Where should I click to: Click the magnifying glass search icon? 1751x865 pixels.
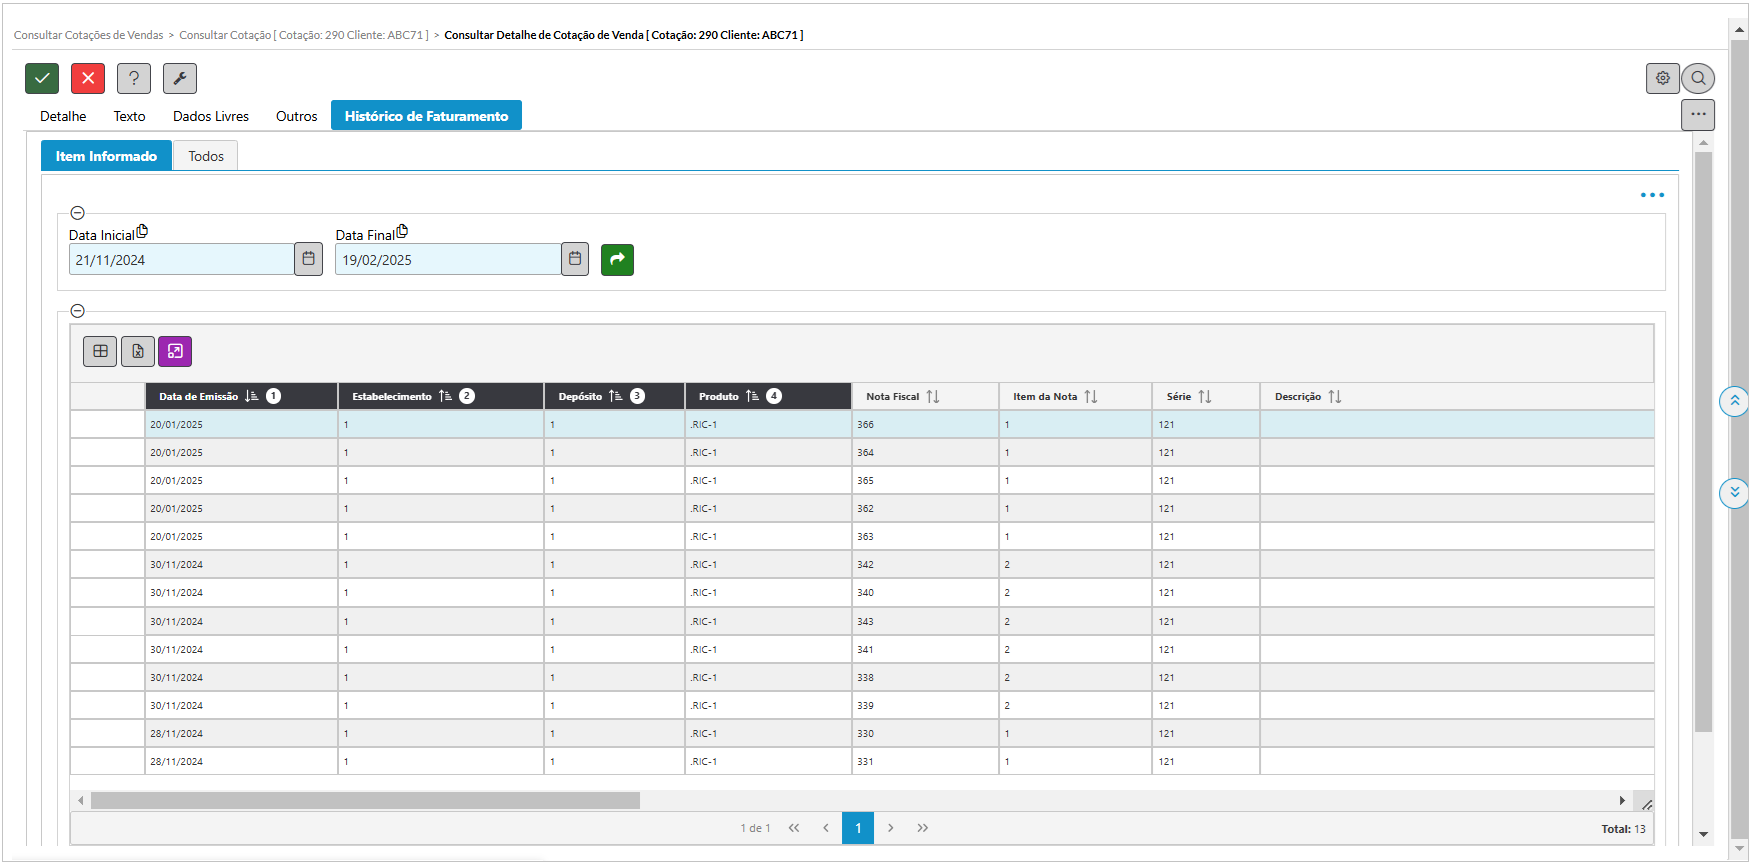click(x=1698, y=78)
